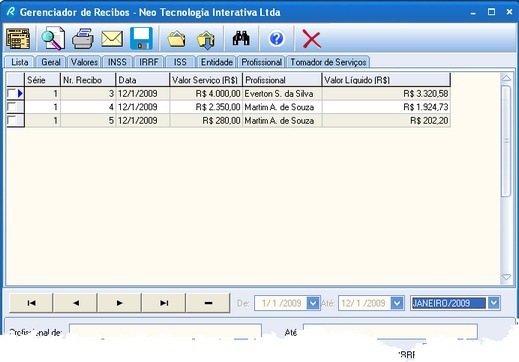
Task: Switch to the IRRF tab
Action: coord(149,62)
